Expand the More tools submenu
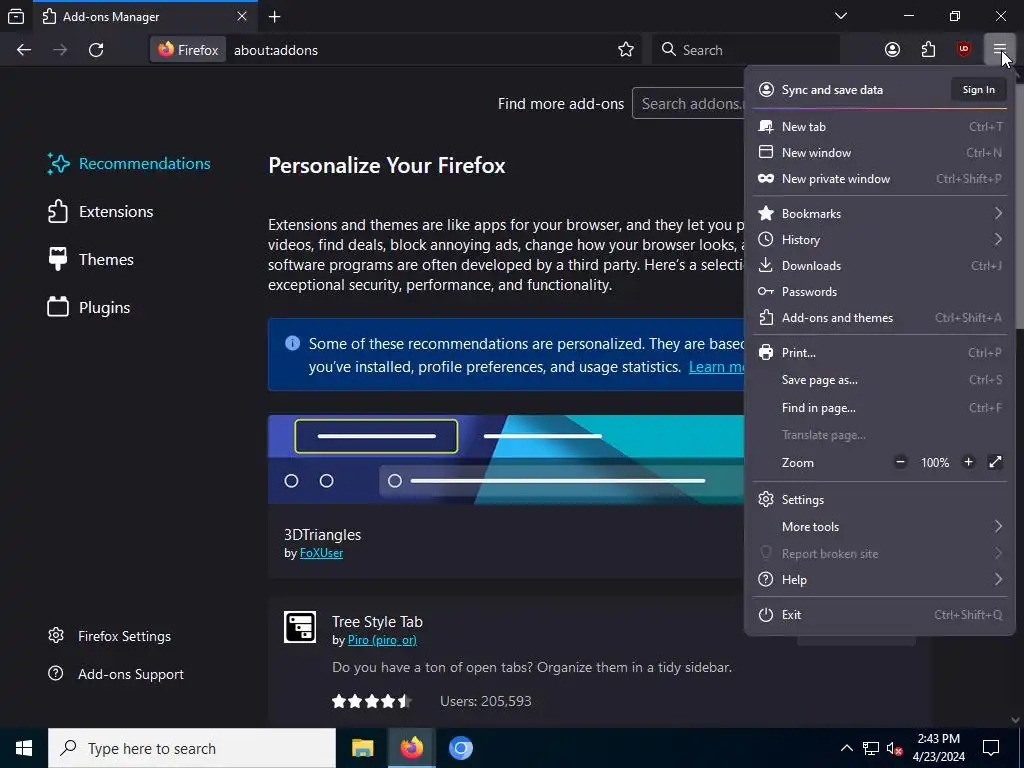Image resolution: width=1024 pixels, height=768 pixels. pyautogui.click(x=880, y=526)
